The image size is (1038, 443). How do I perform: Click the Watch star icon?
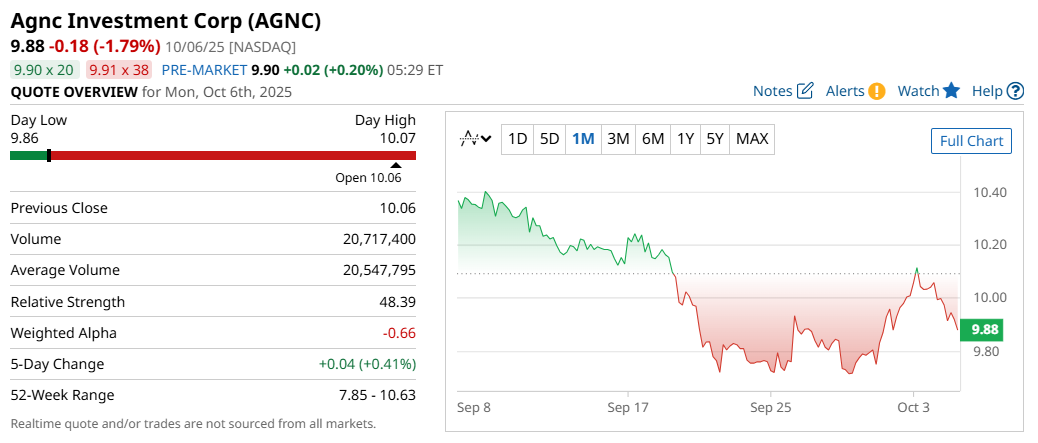click(x=951, y=91)
